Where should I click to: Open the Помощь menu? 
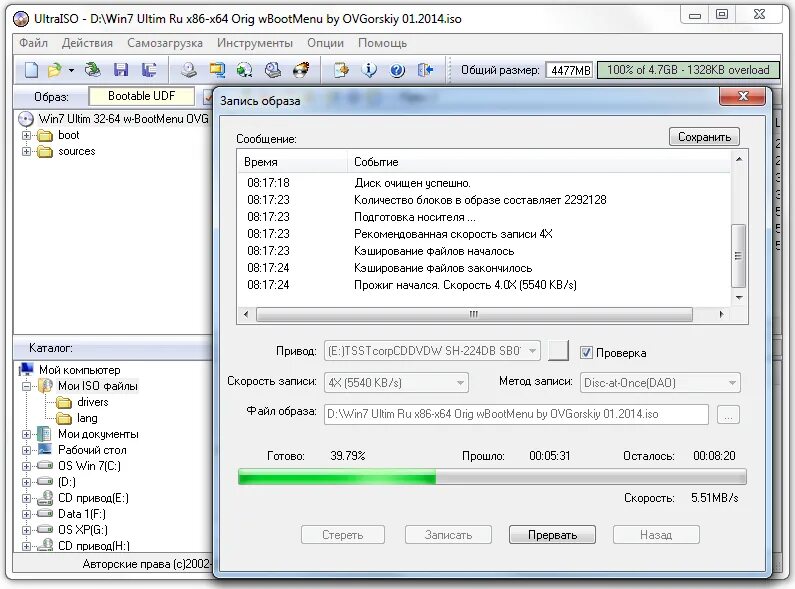(382, 43)
